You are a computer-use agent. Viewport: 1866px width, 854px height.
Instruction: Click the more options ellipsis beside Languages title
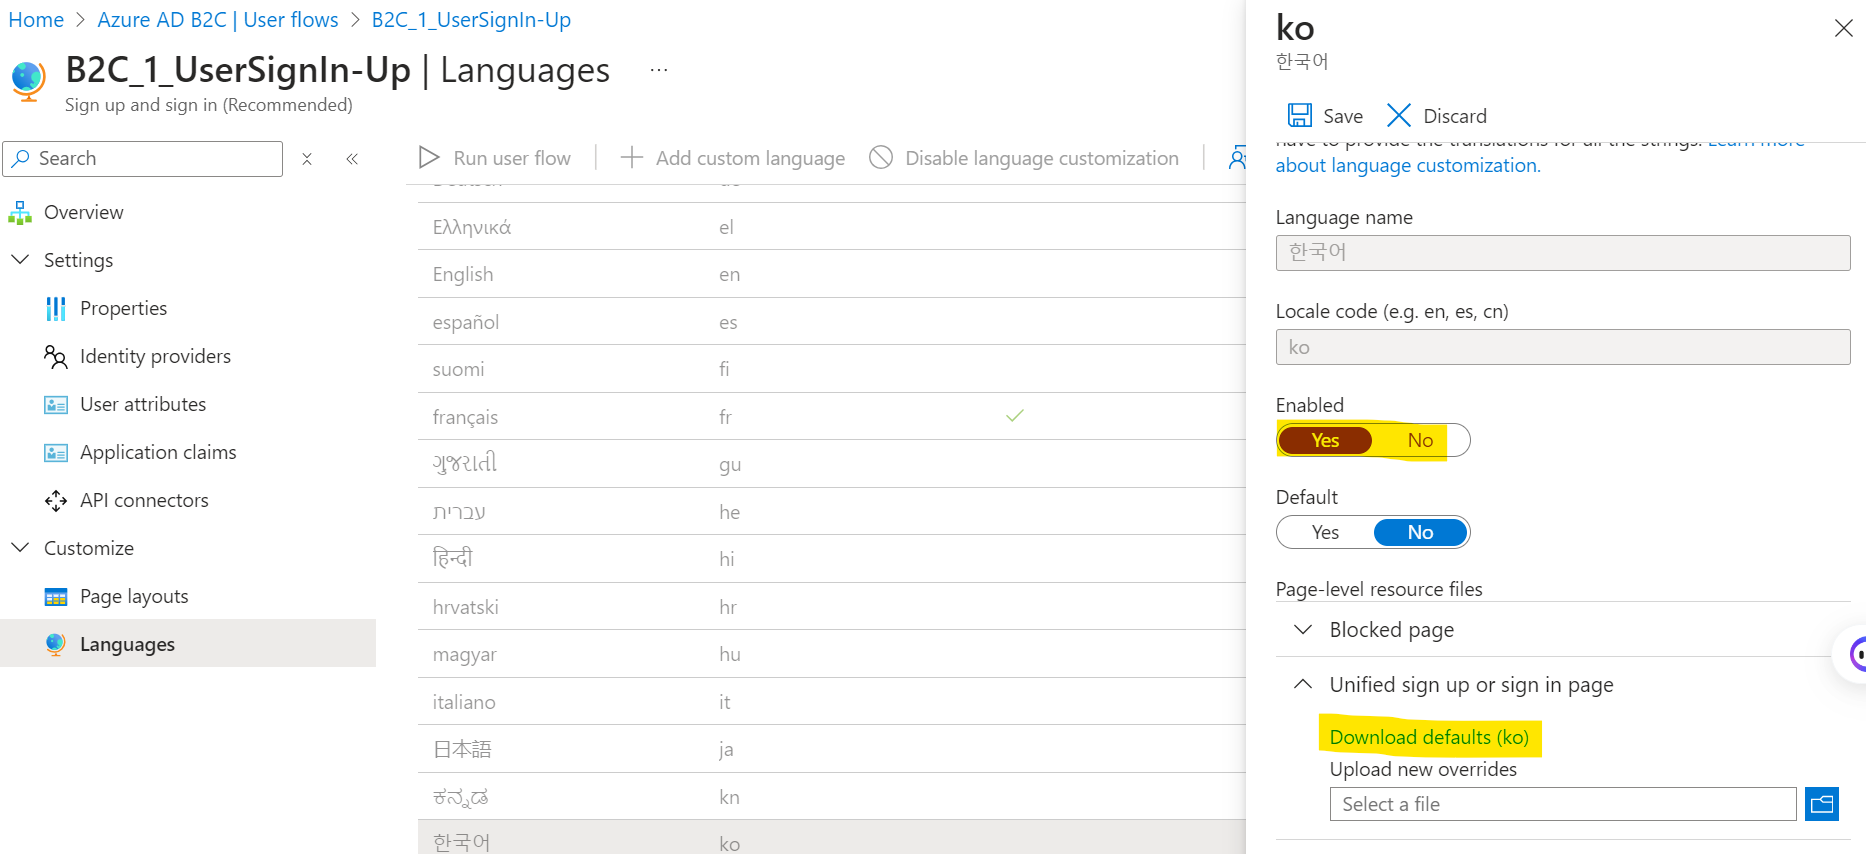tap(658, 70)
